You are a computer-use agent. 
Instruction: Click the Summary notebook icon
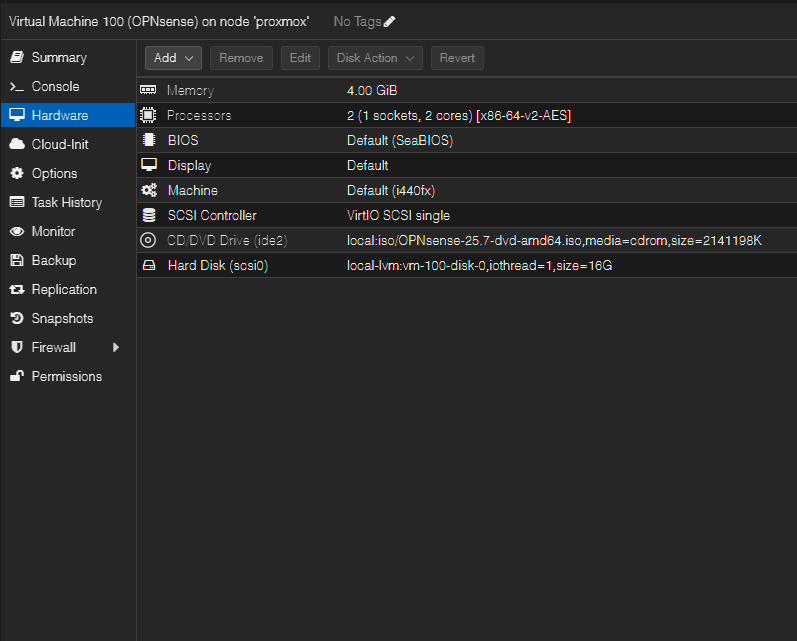point(17,57)
